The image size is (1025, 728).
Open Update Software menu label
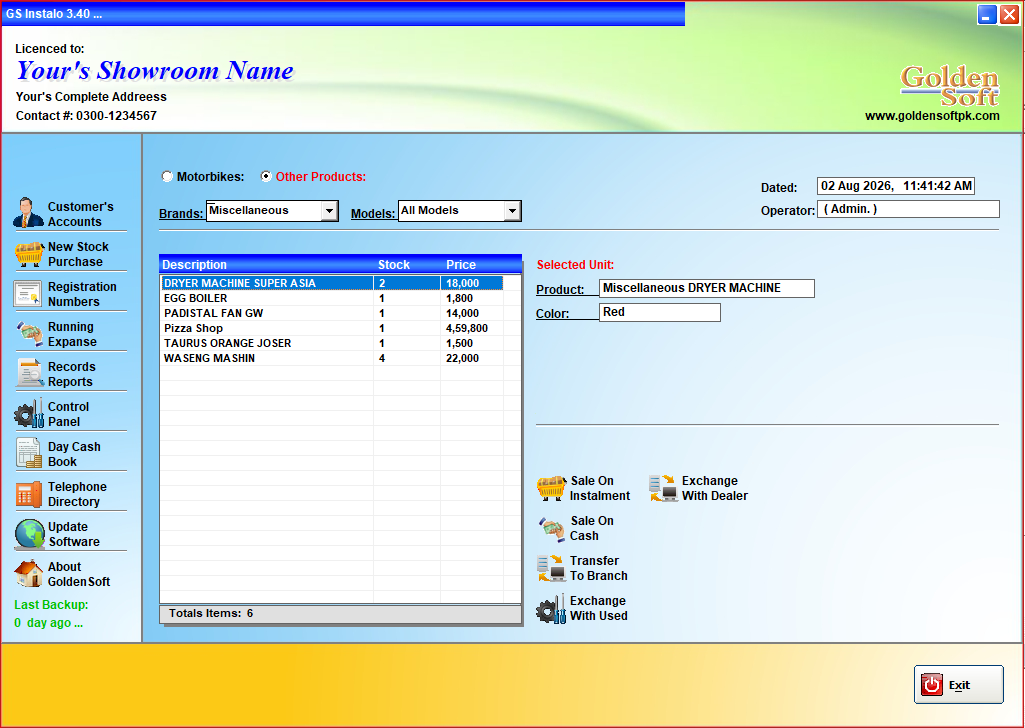click(73, 534)
